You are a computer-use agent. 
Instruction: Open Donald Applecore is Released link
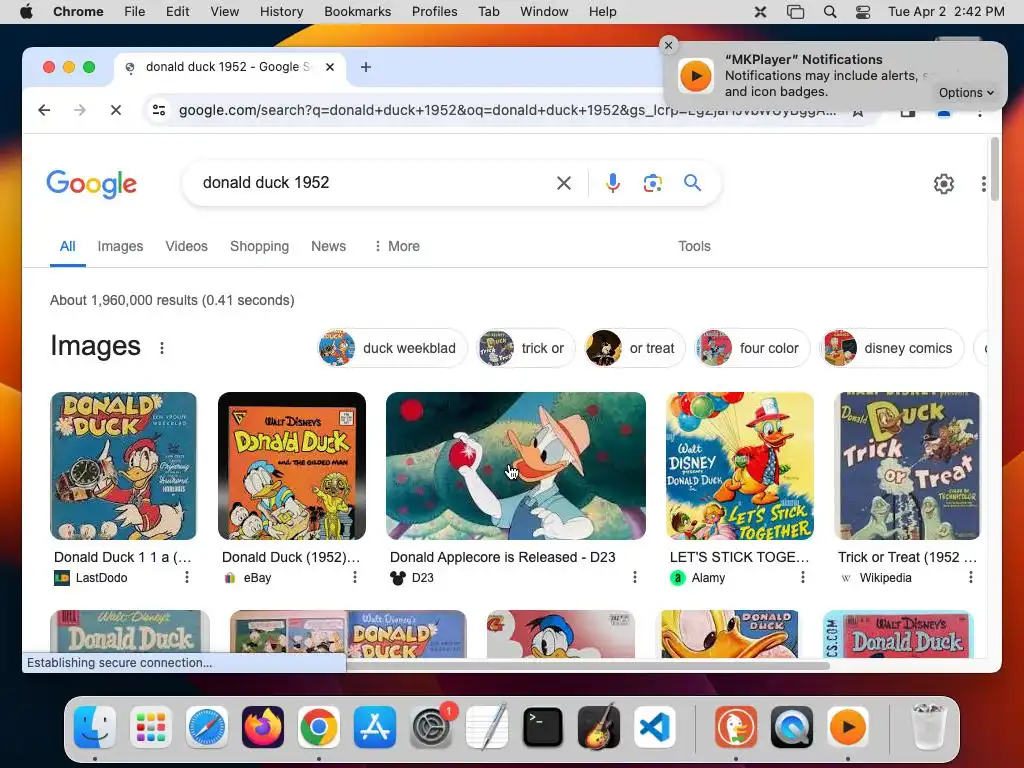click(x=502, y=557)
